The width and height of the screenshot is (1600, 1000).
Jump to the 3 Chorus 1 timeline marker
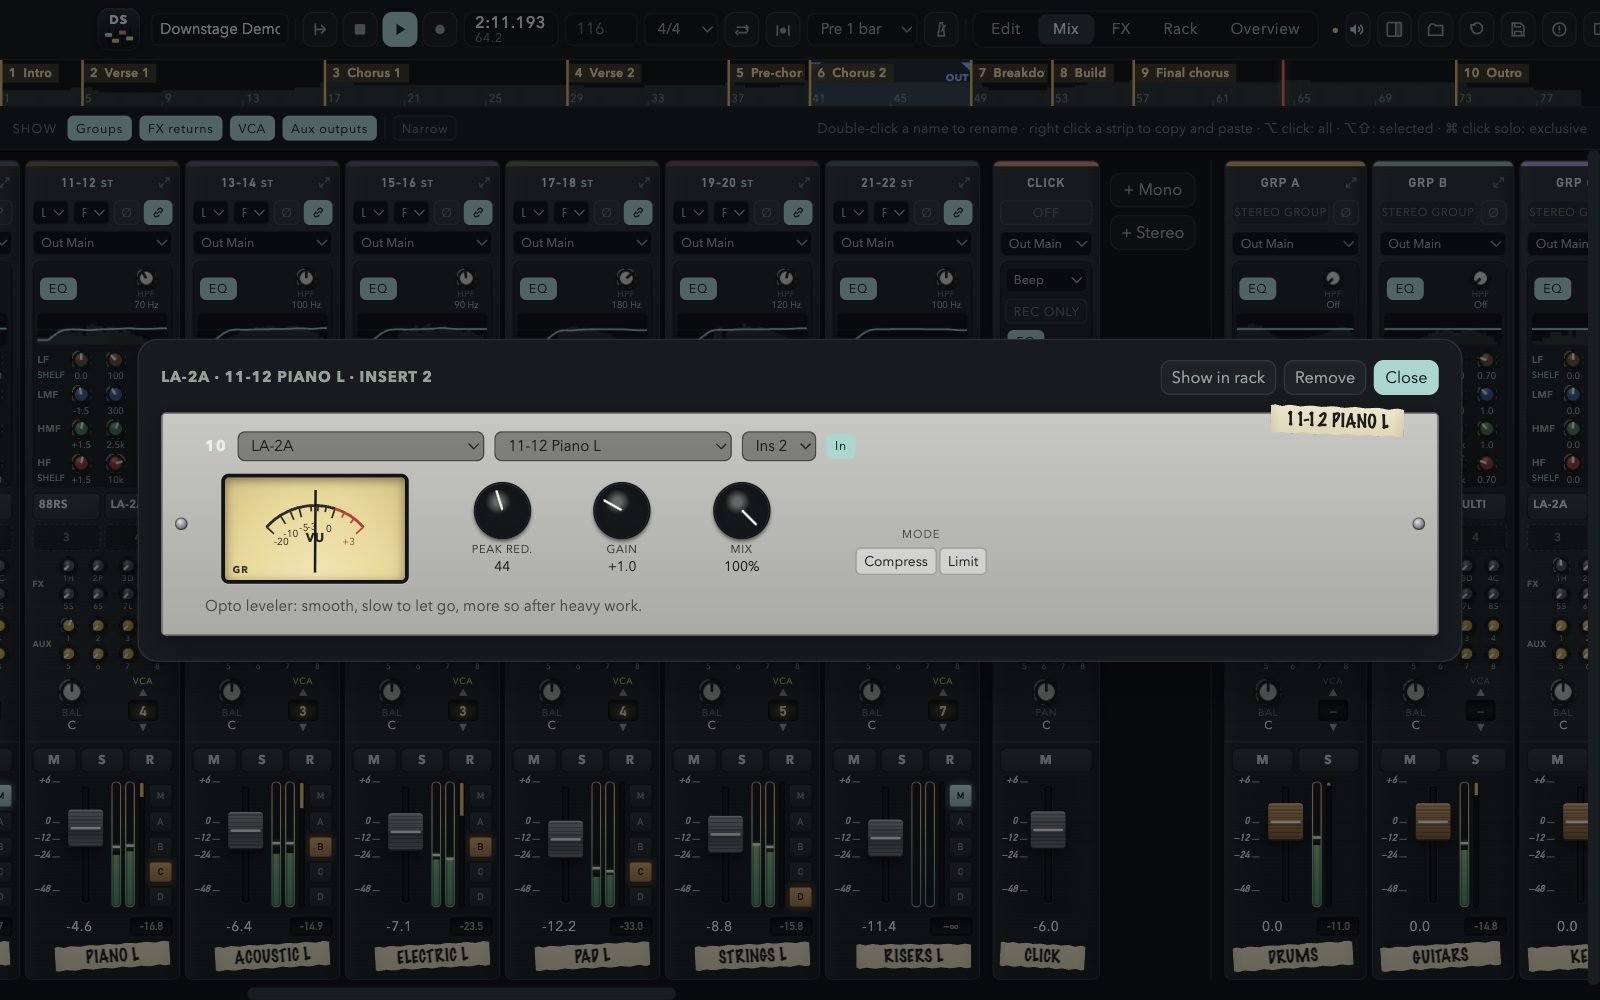click(366, 73)
